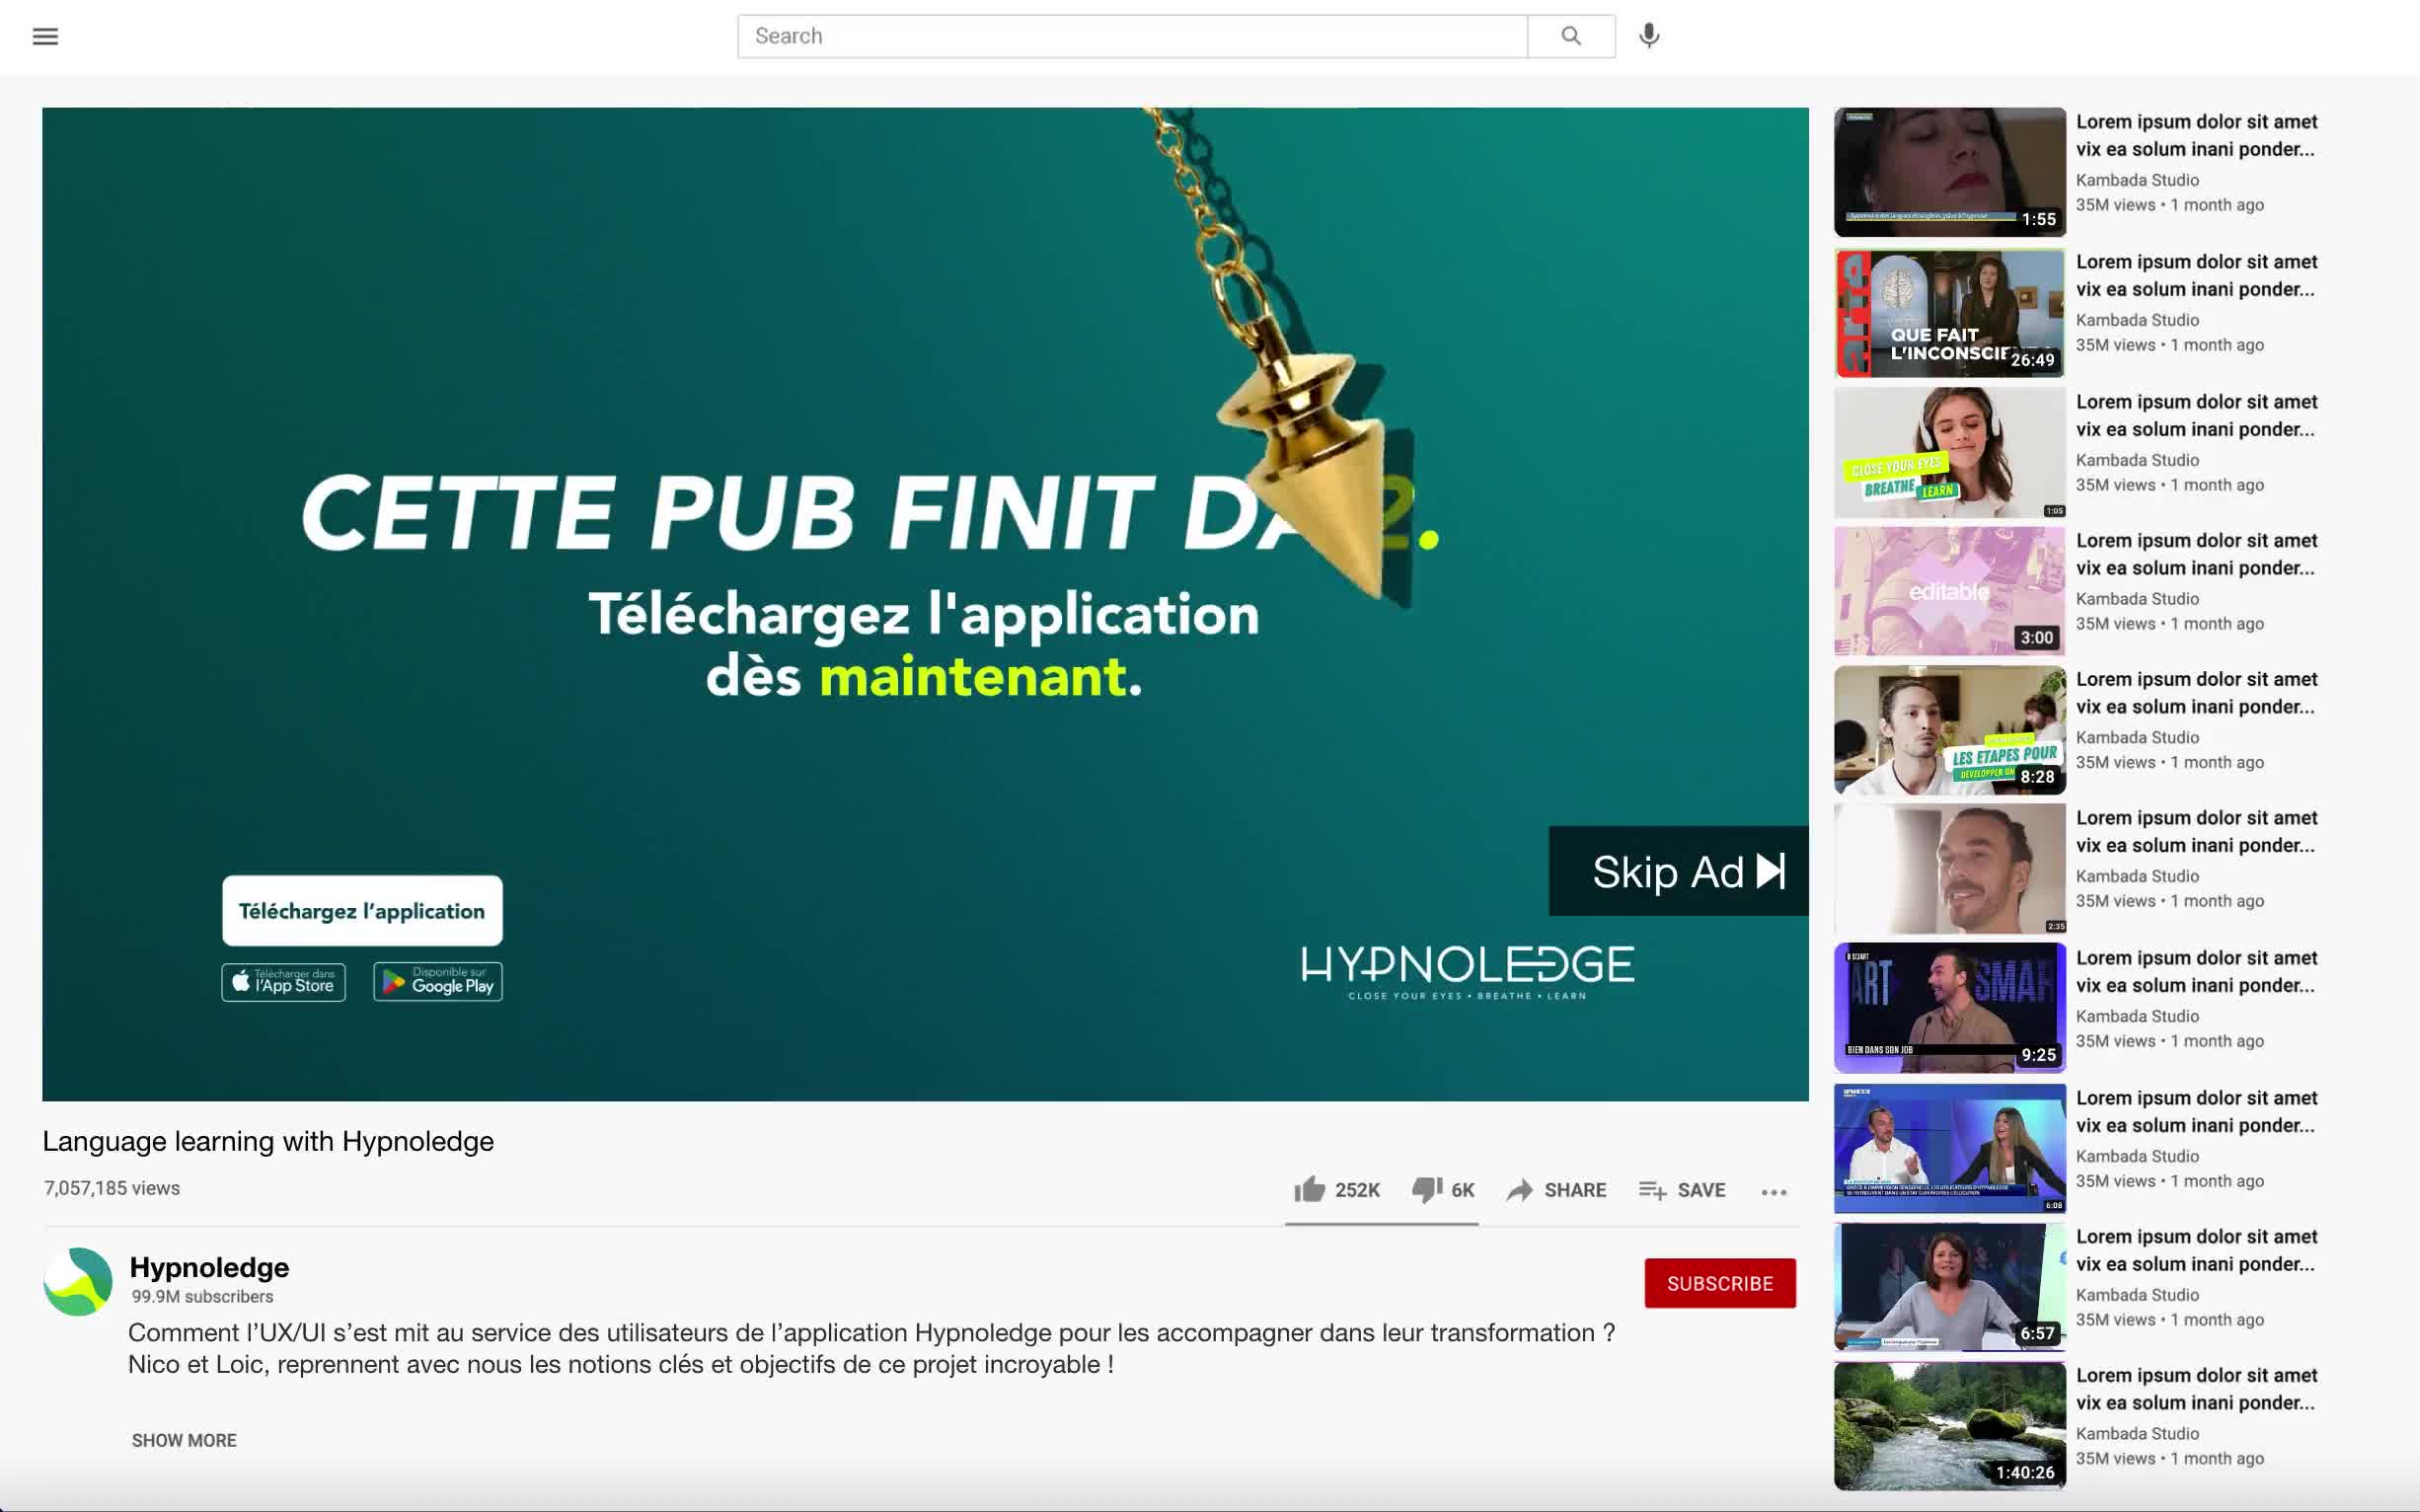Open the Hypnoledge channel avatar
Screen dimensions: 2420x1512
pyautogui.click(x=78, y=1282)
